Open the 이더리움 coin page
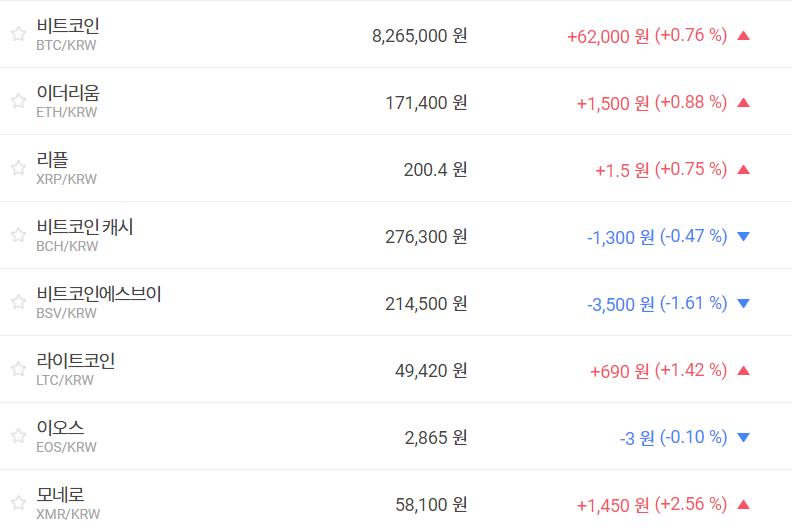792x528 pixels. (68, 93)
